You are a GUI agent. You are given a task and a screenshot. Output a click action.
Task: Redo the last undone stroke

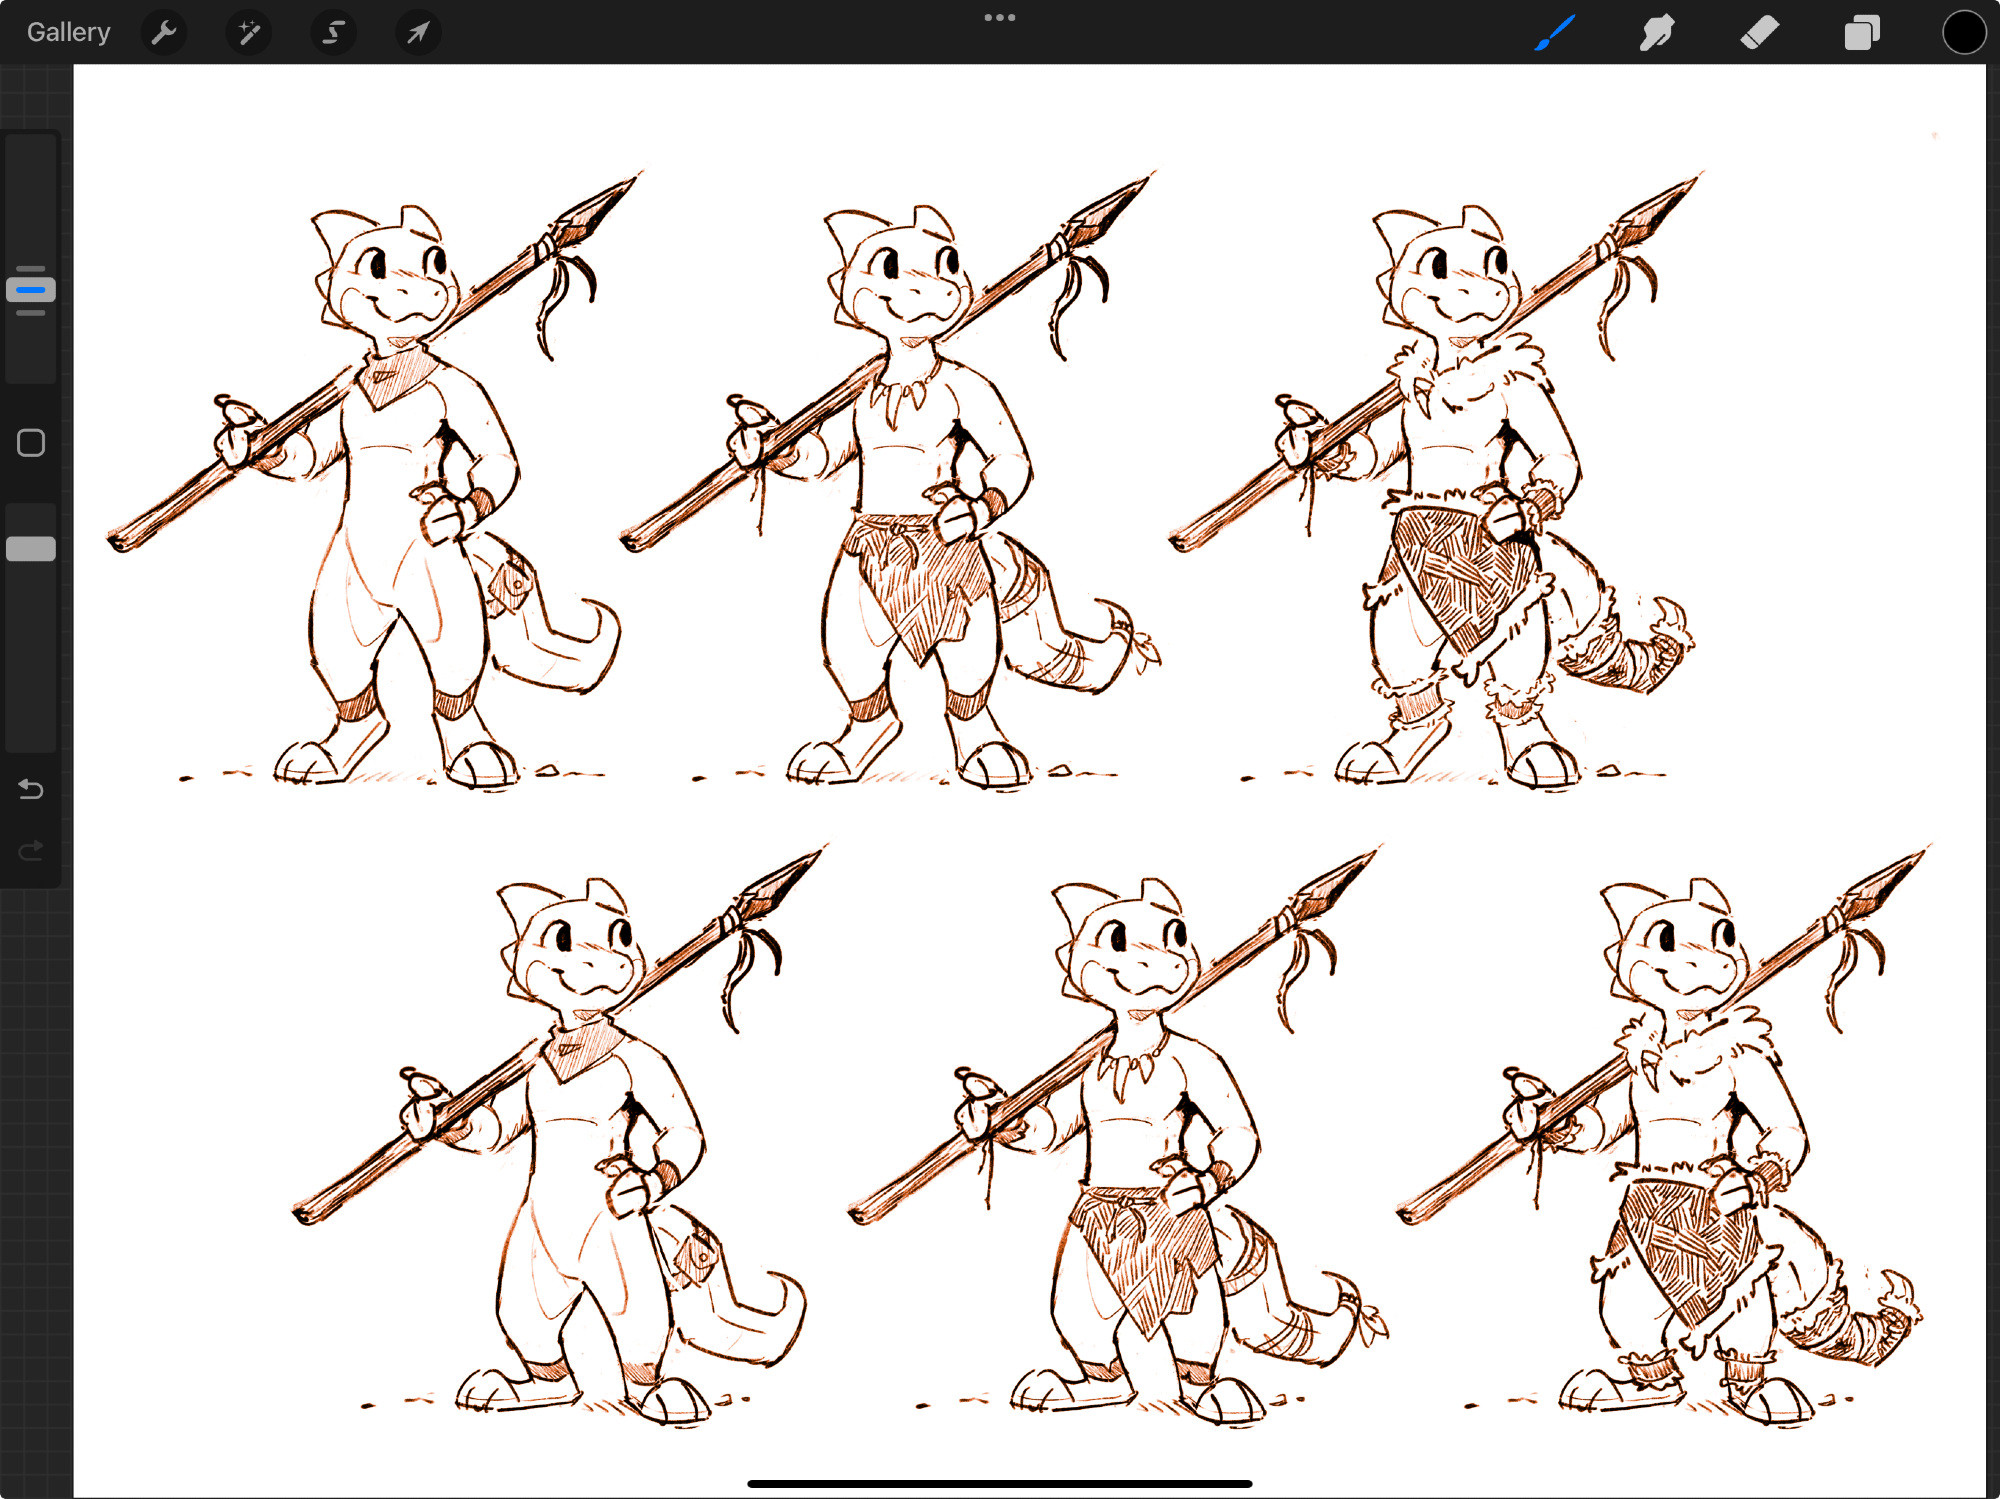pyautogui.click(x=31, y=850)
